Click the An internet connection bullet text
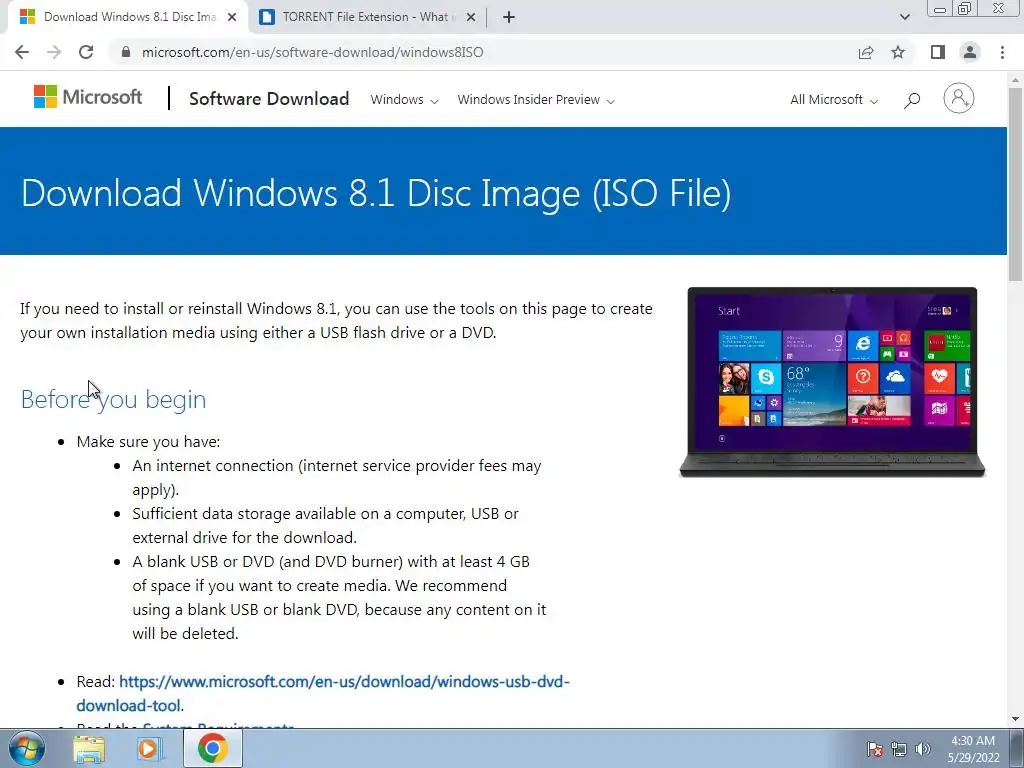The height and width of the screenshot is (768, 1024). click(x=337, y=477)
